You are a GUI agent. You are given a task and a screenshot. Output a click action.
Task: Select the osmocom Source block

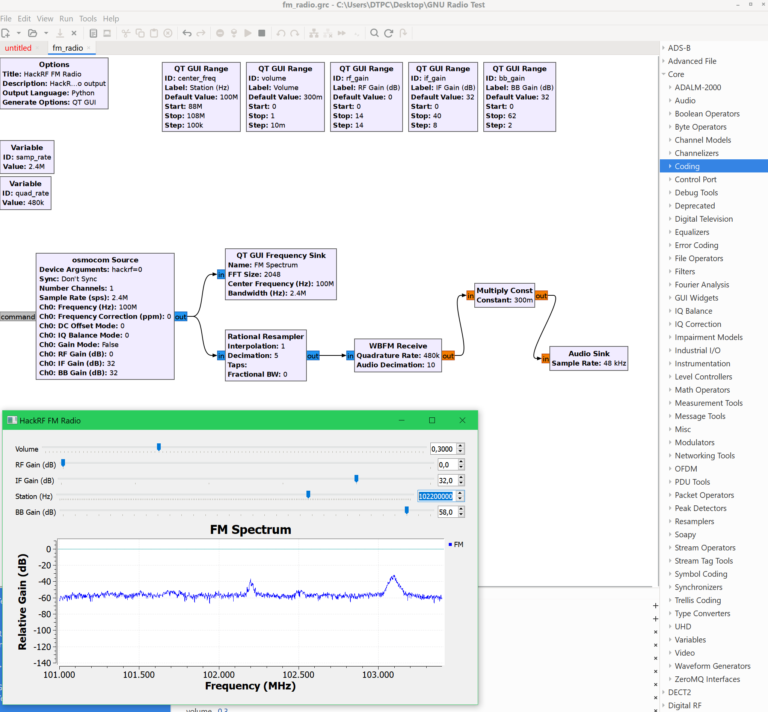click(x=105, y=316)
